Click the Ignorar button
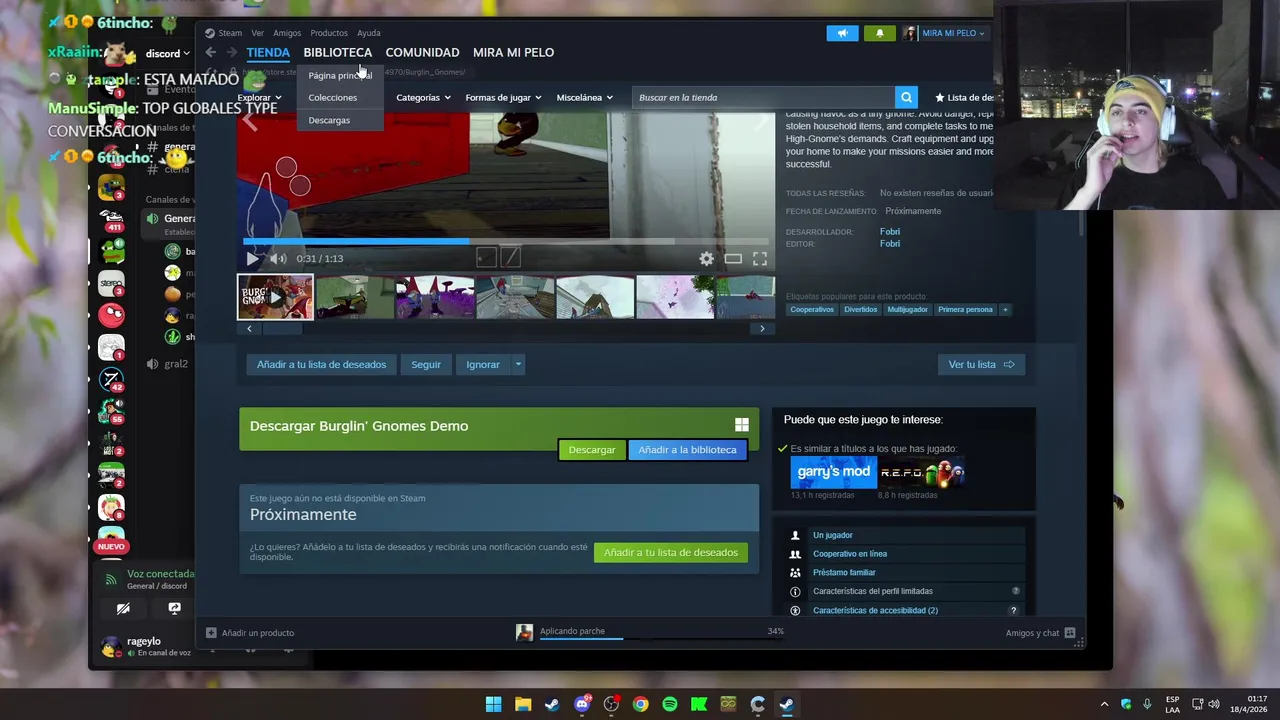Image resolution: width=1280 pixels, height=720 pixels. coord(483,365)
